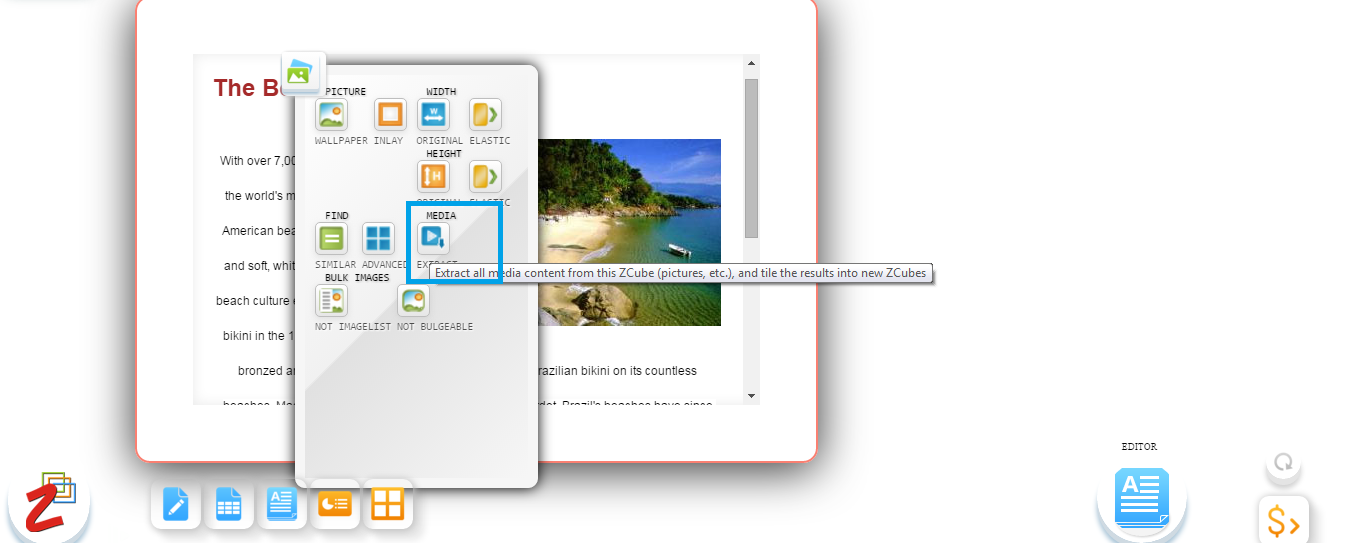The width and height of the screenshot is (1360, 552).
Task: Open Advanced find option
Action: 378,239
